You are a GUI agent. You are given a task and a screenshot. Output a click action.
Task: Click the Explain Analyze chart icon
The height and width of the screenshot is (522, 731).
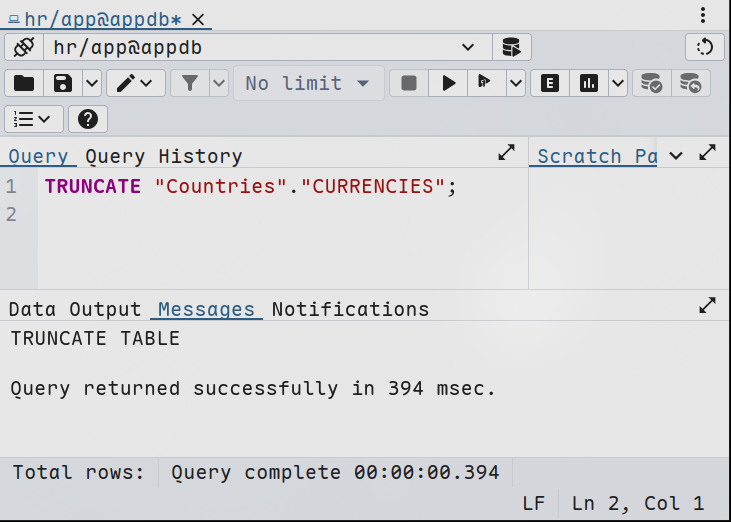pos(588,83)
